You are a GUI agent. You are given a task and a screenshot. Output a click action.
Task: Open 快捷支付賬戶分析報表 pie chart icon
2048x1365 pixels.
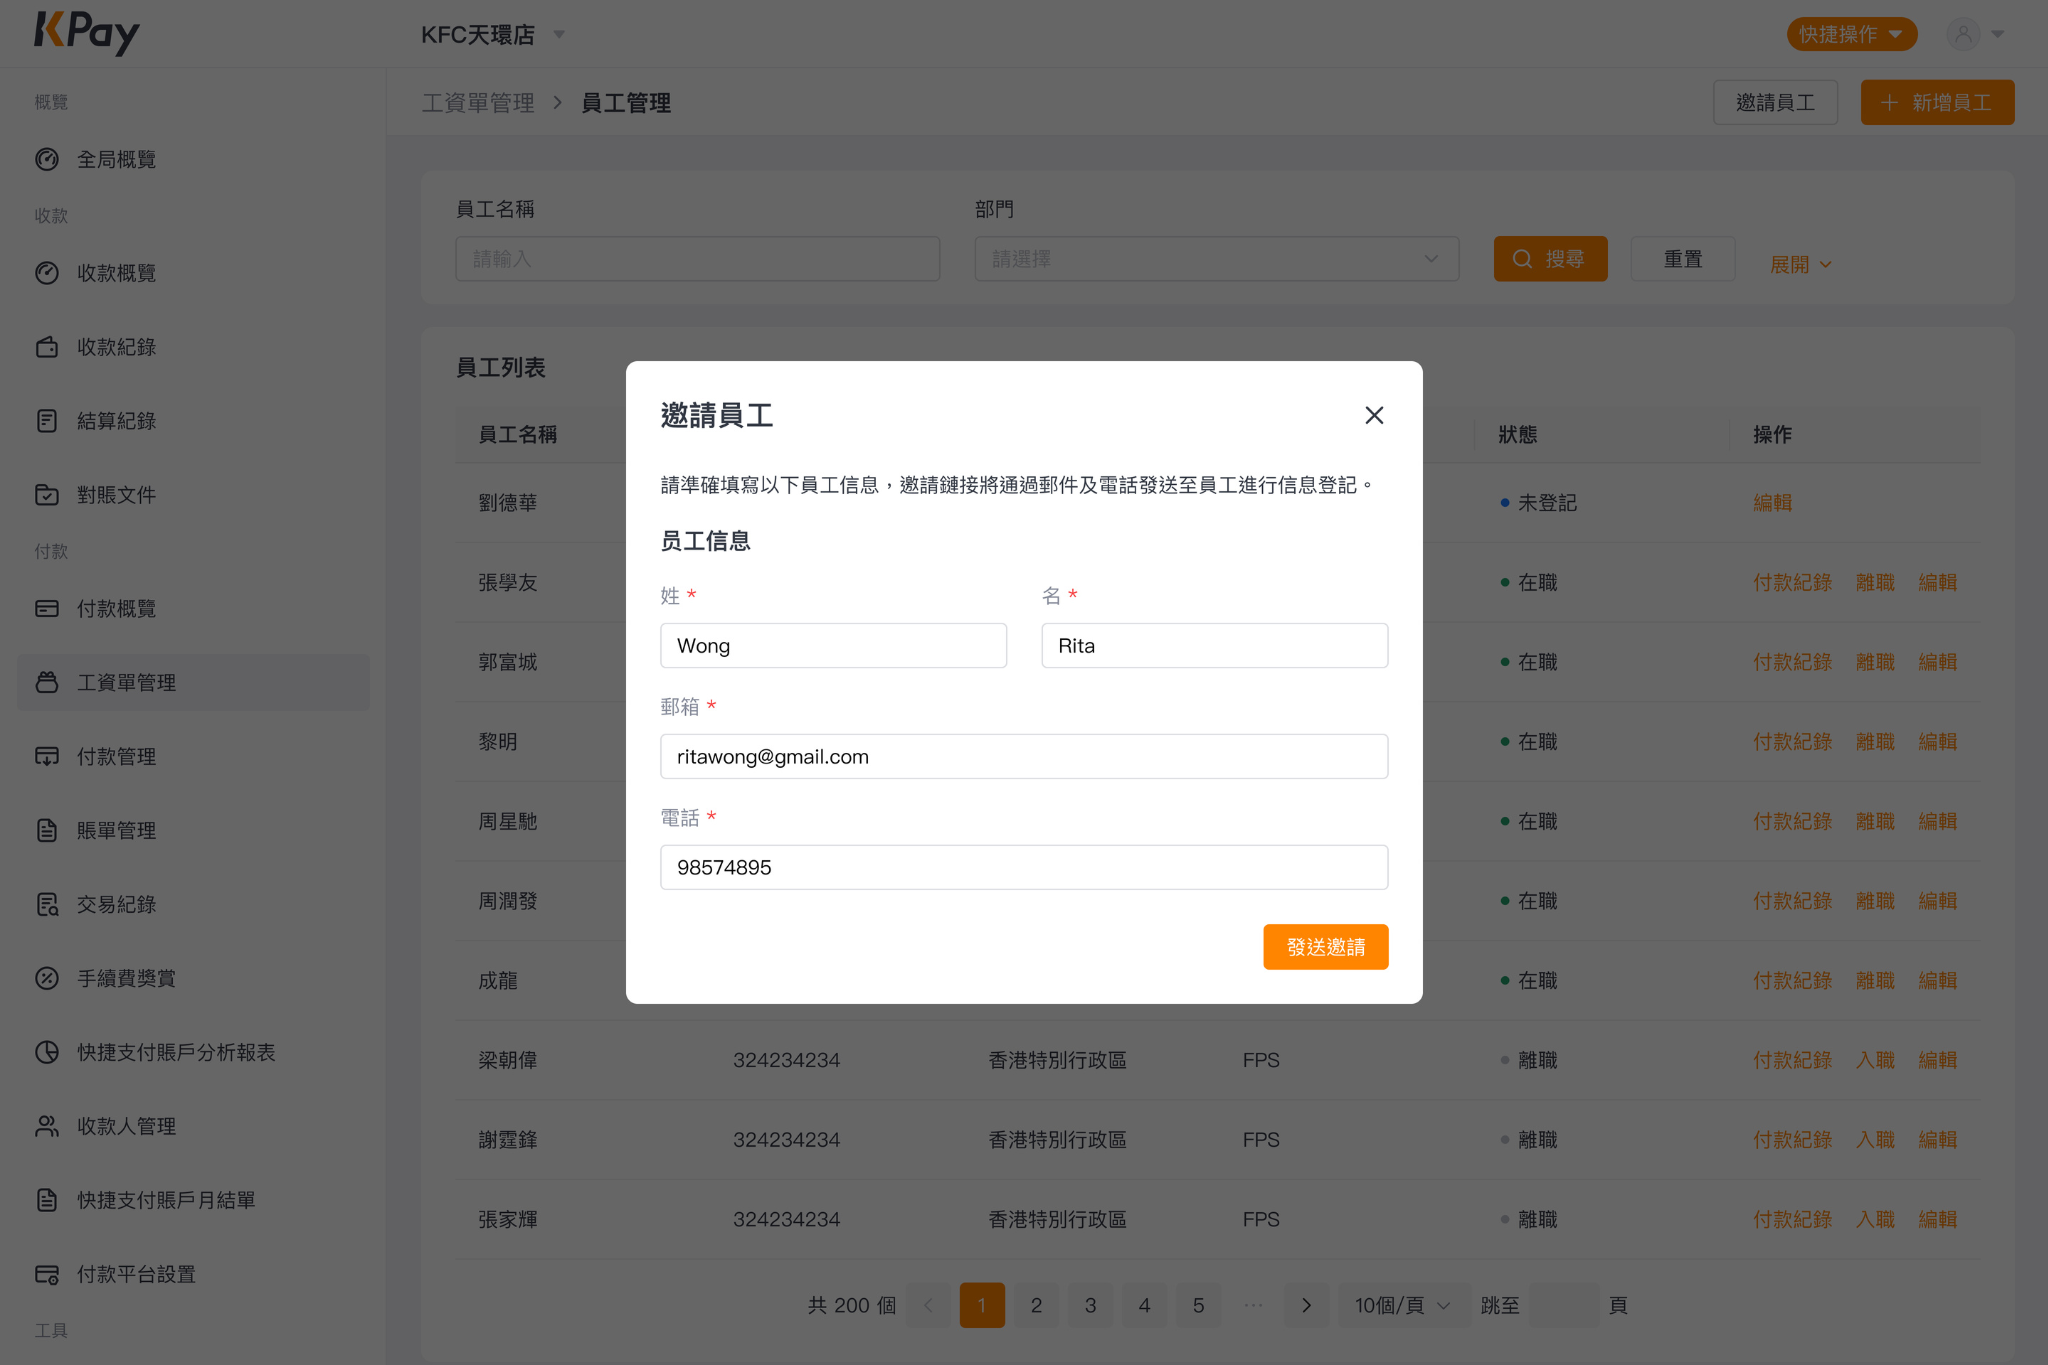47,1053
